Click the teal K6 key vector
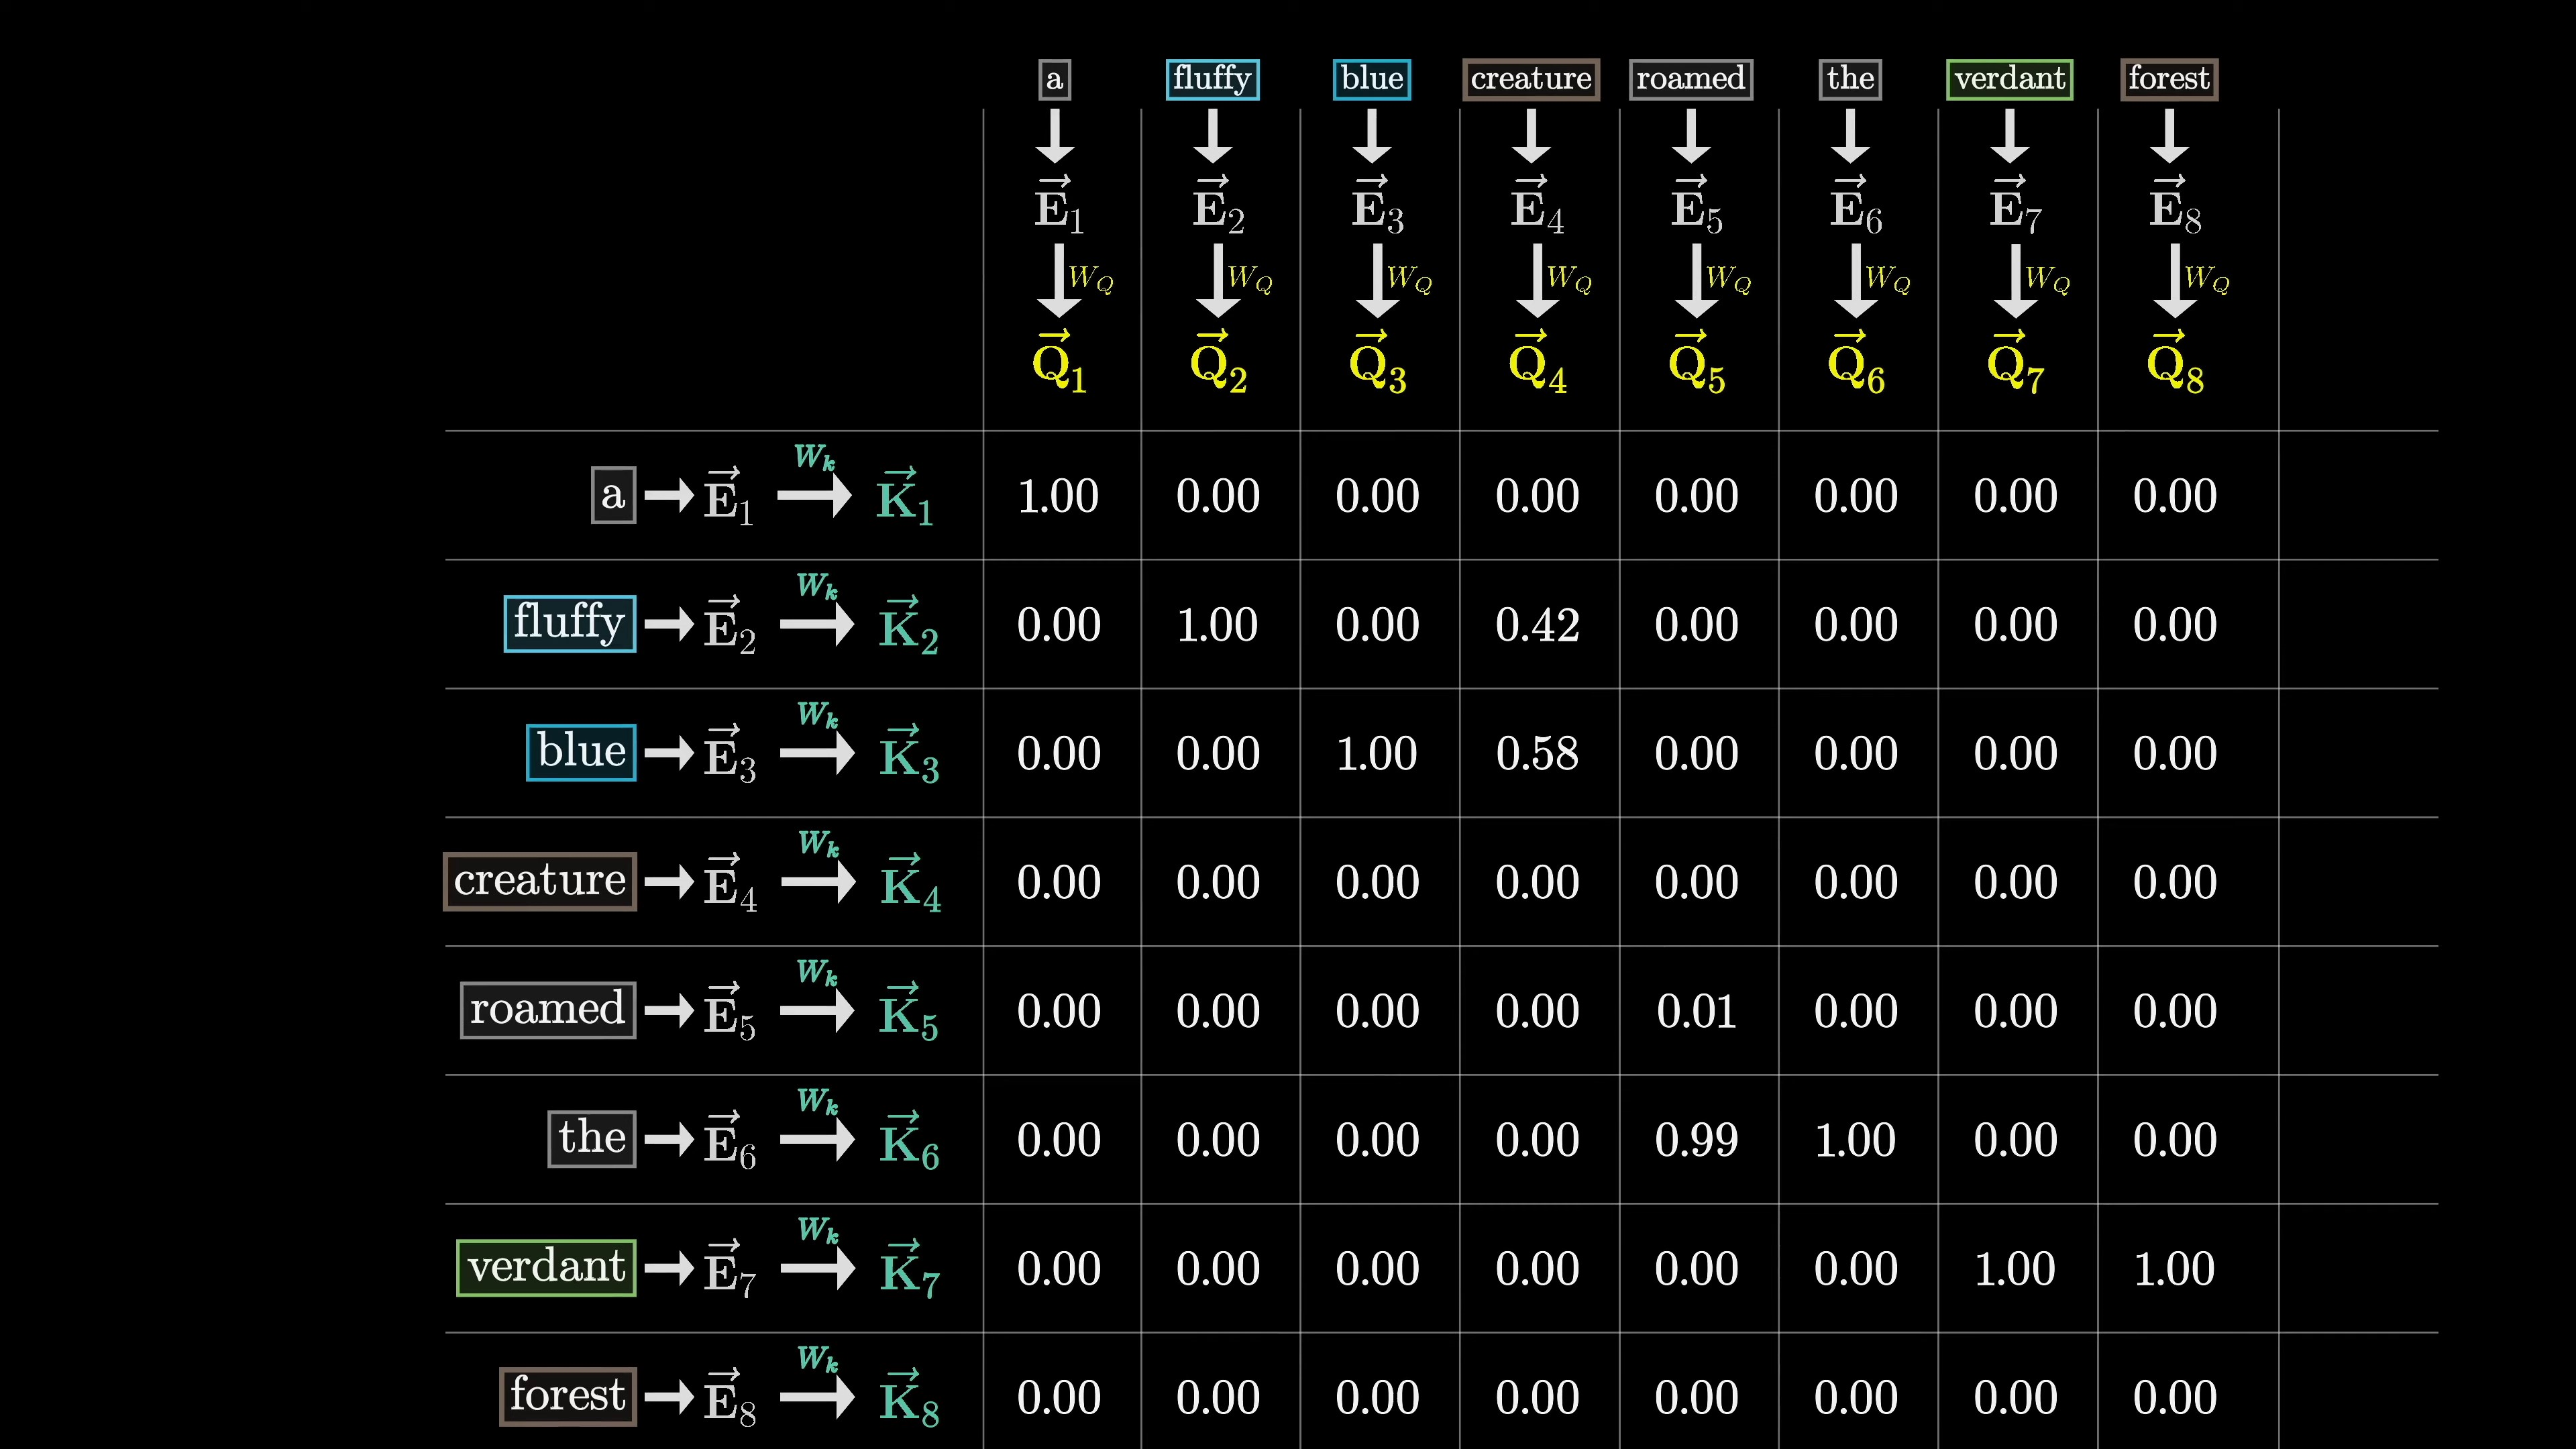2576x1449 pixels. [909, 1143]
